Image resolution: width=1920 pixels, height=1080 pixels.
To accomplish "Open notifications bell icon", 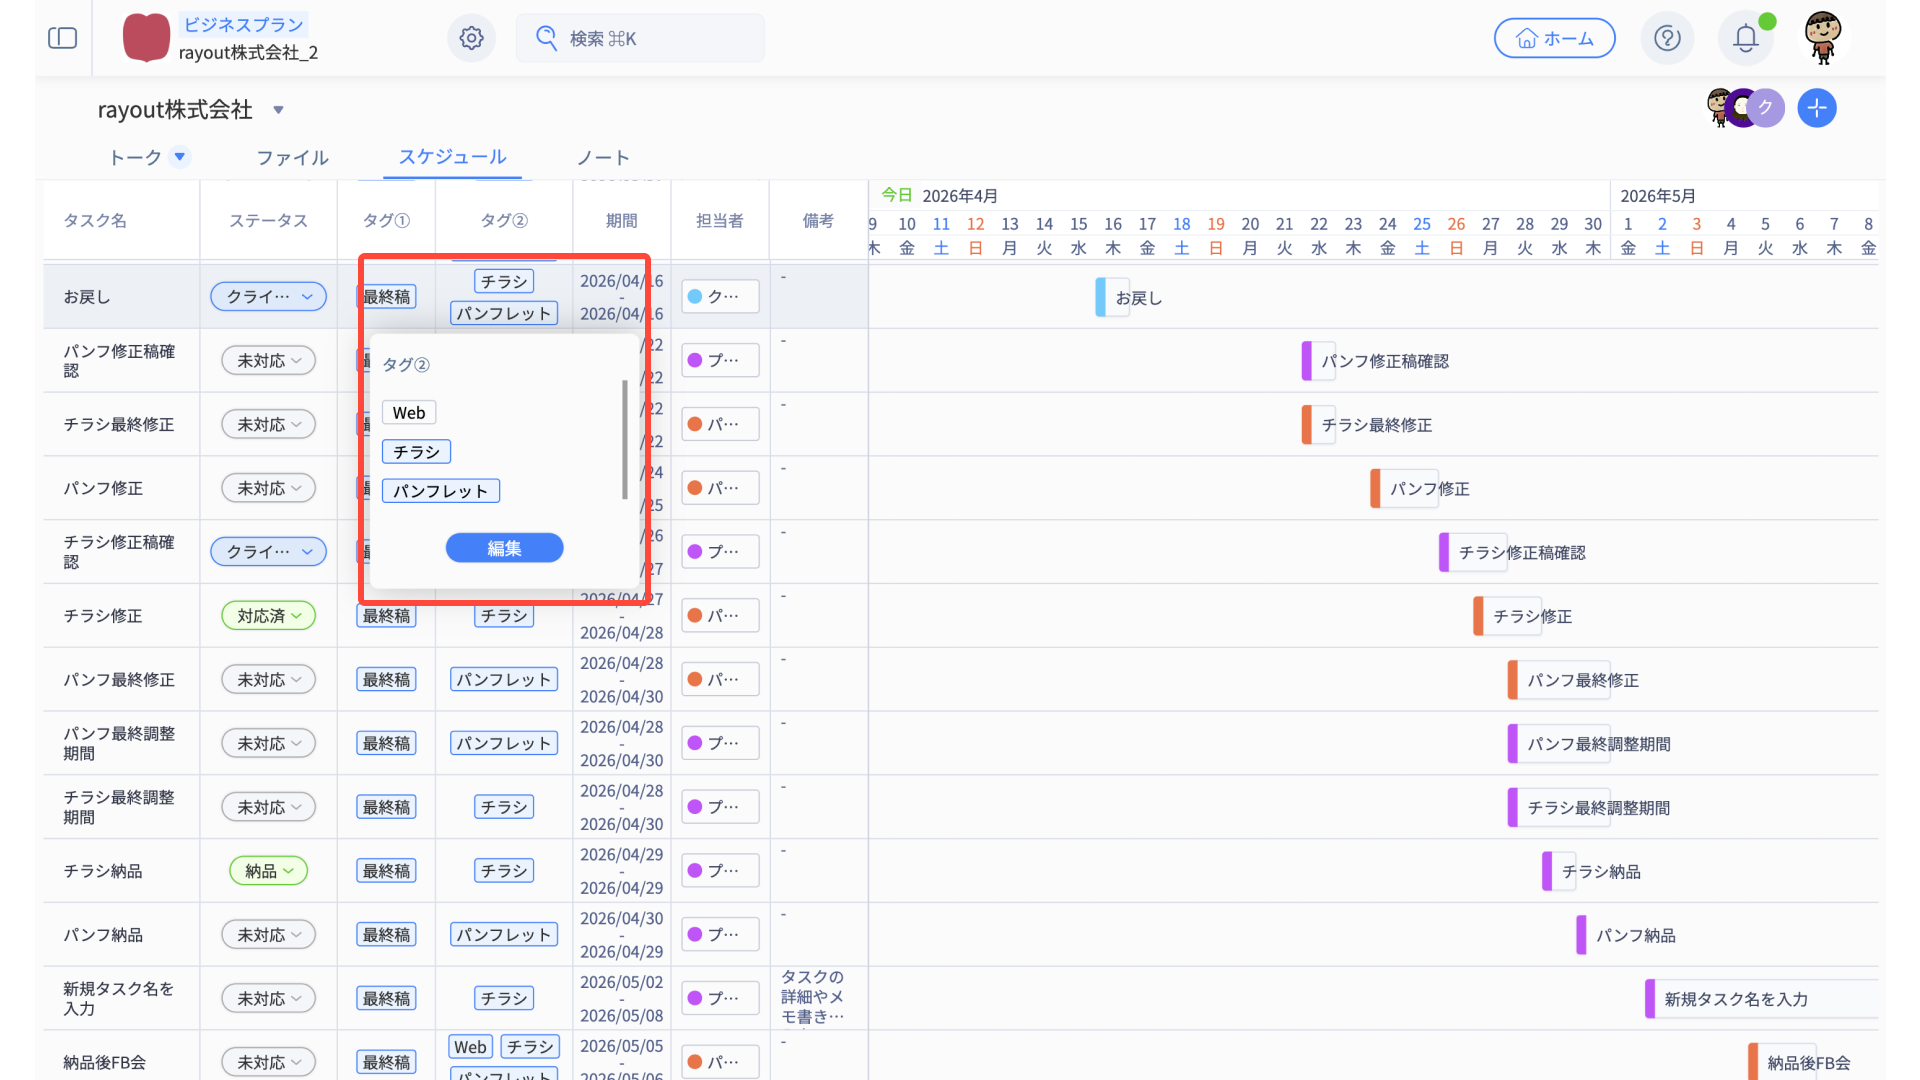I will pyautogui.click(x=1745, y=38).
